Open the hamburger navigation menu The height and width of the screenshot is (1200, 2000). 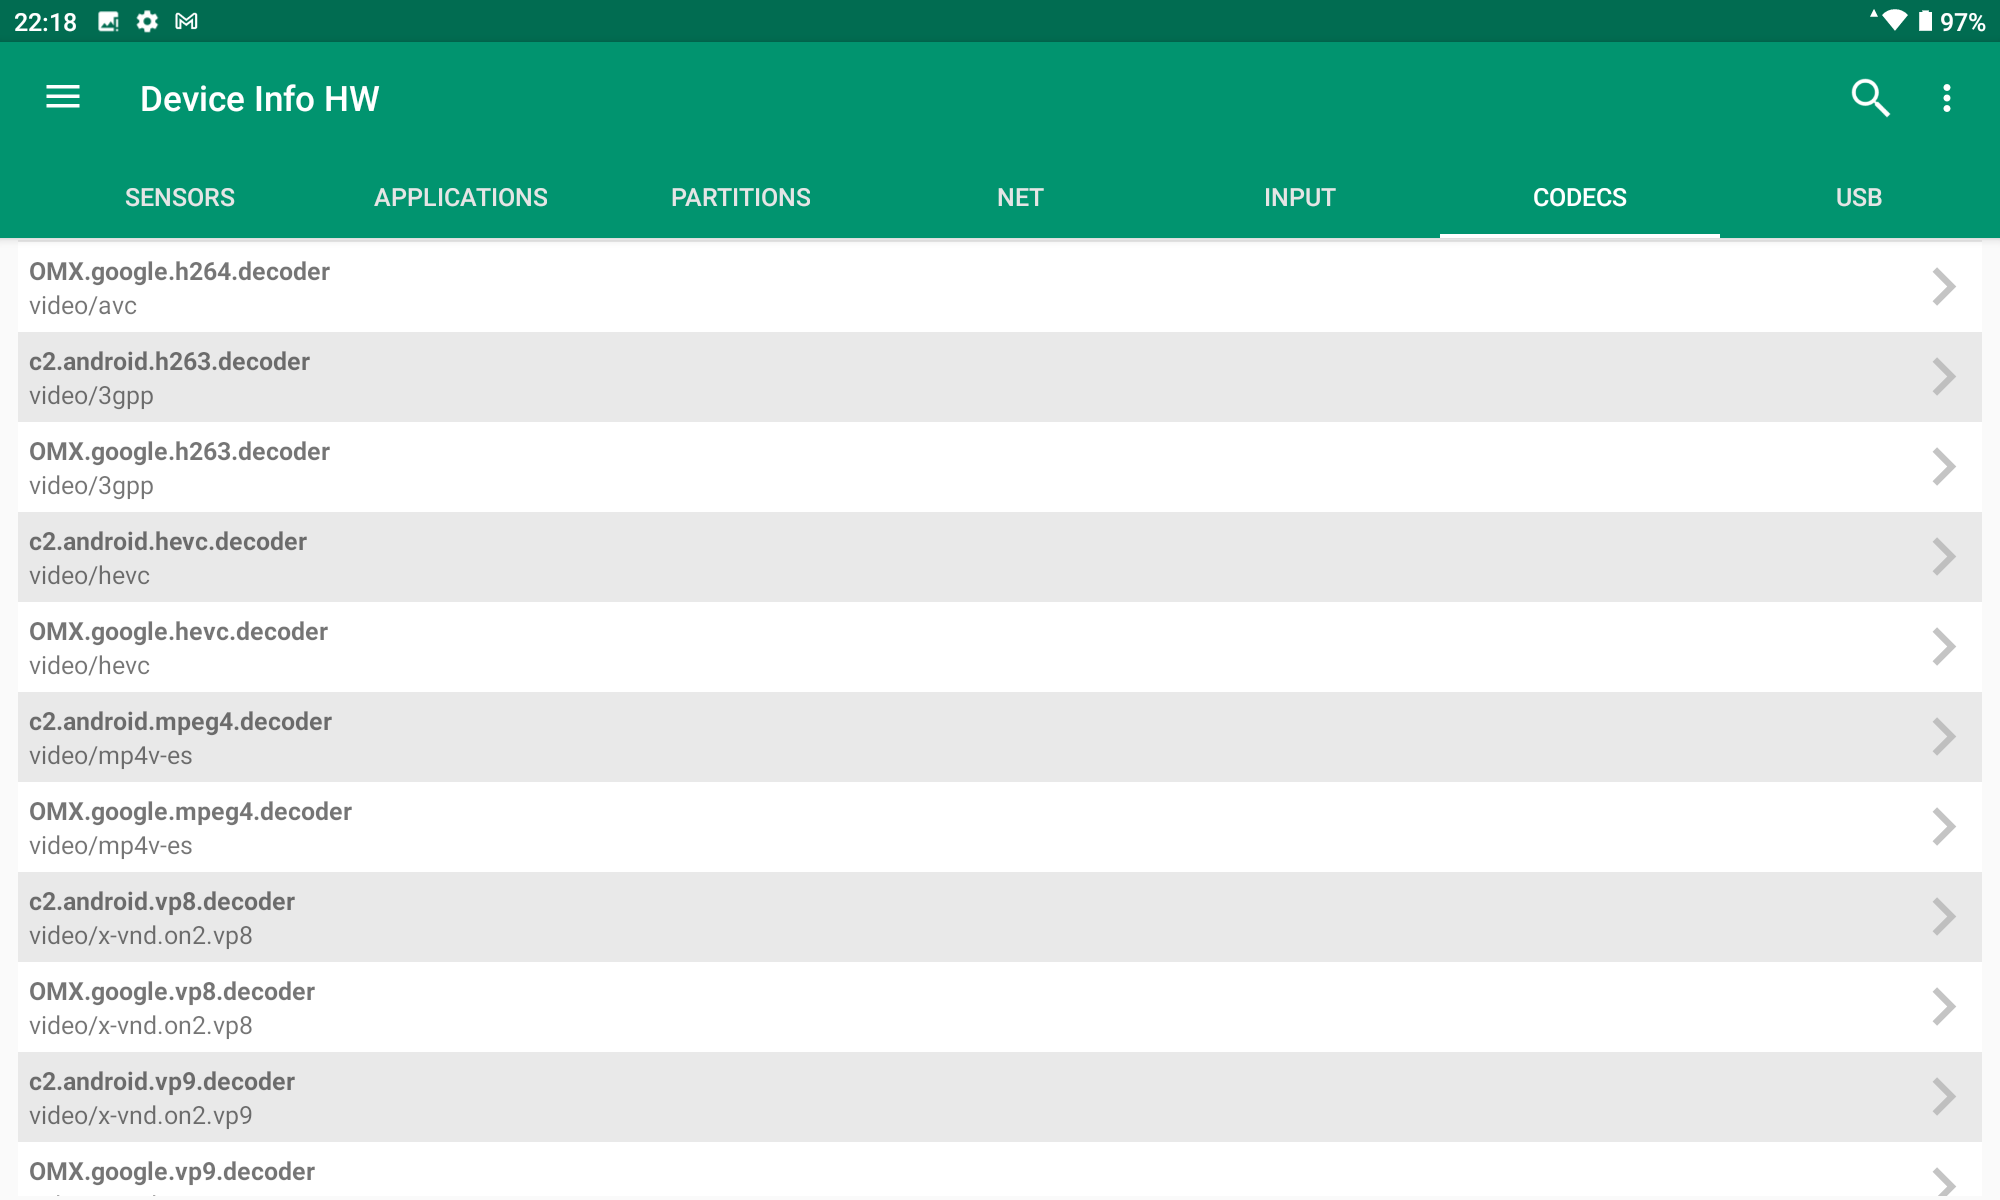click(63, 98)
